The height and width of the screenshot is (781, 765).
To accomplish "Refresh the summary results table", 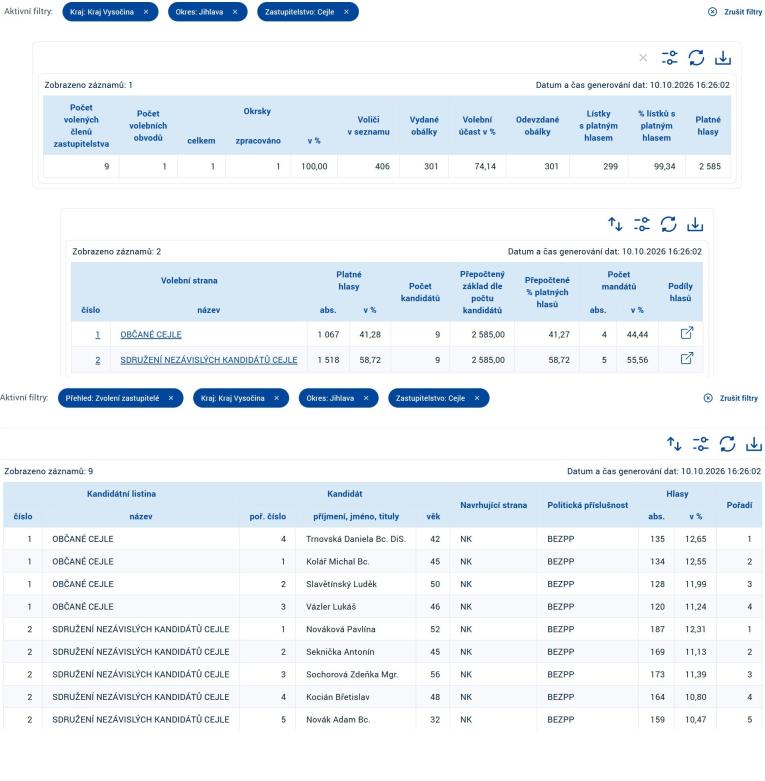I will 696,58.
